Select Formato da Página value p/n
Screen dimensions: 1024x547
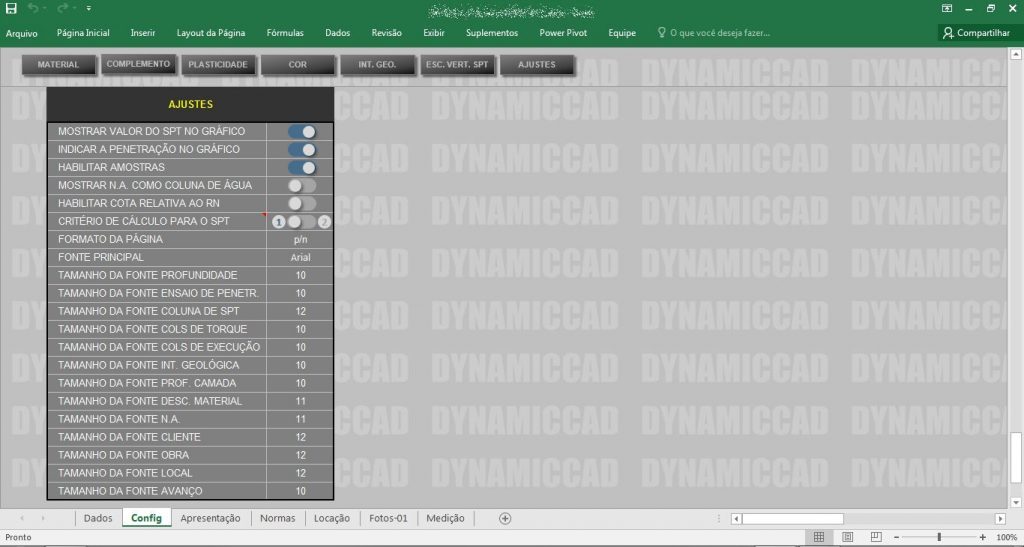[300, 240]
